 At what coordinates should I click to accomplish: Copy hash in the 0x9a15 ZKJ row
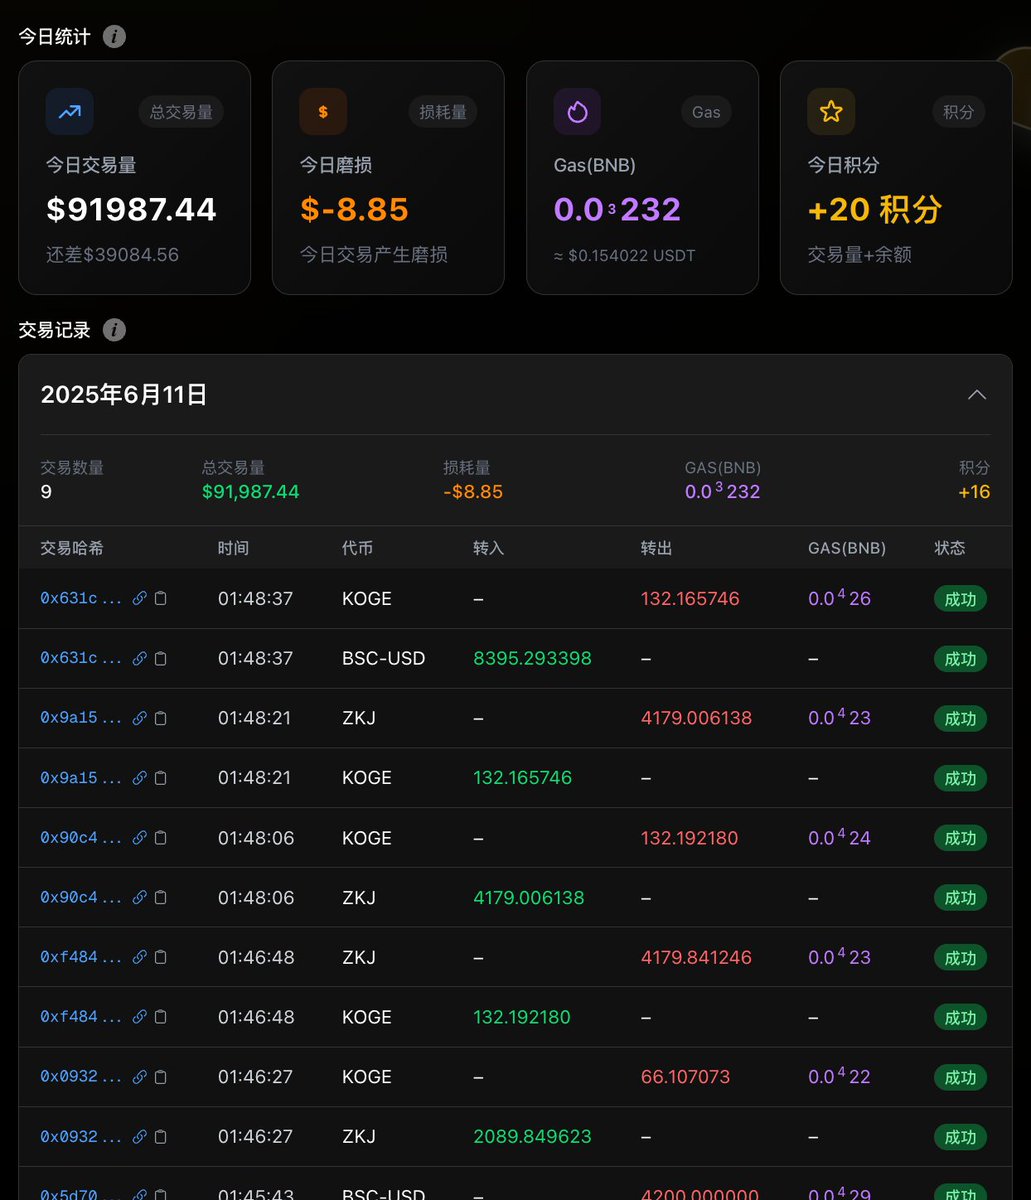point(161,718)
